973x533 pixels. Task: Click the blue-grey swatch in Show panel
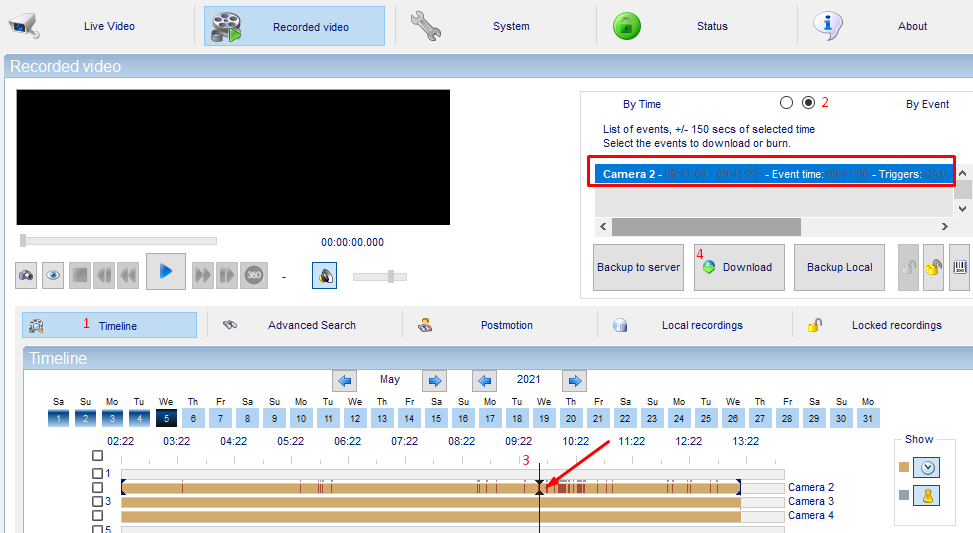point(904,495)
